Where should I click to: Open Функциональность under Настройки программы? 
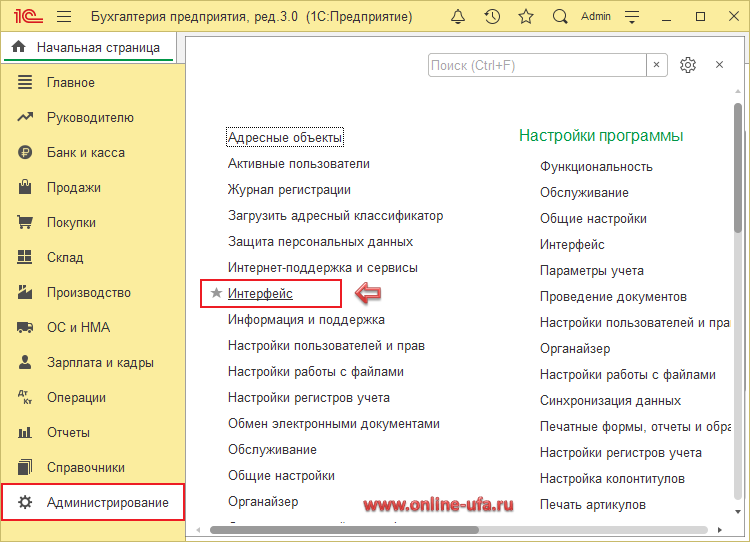click(x=596, y=166)
